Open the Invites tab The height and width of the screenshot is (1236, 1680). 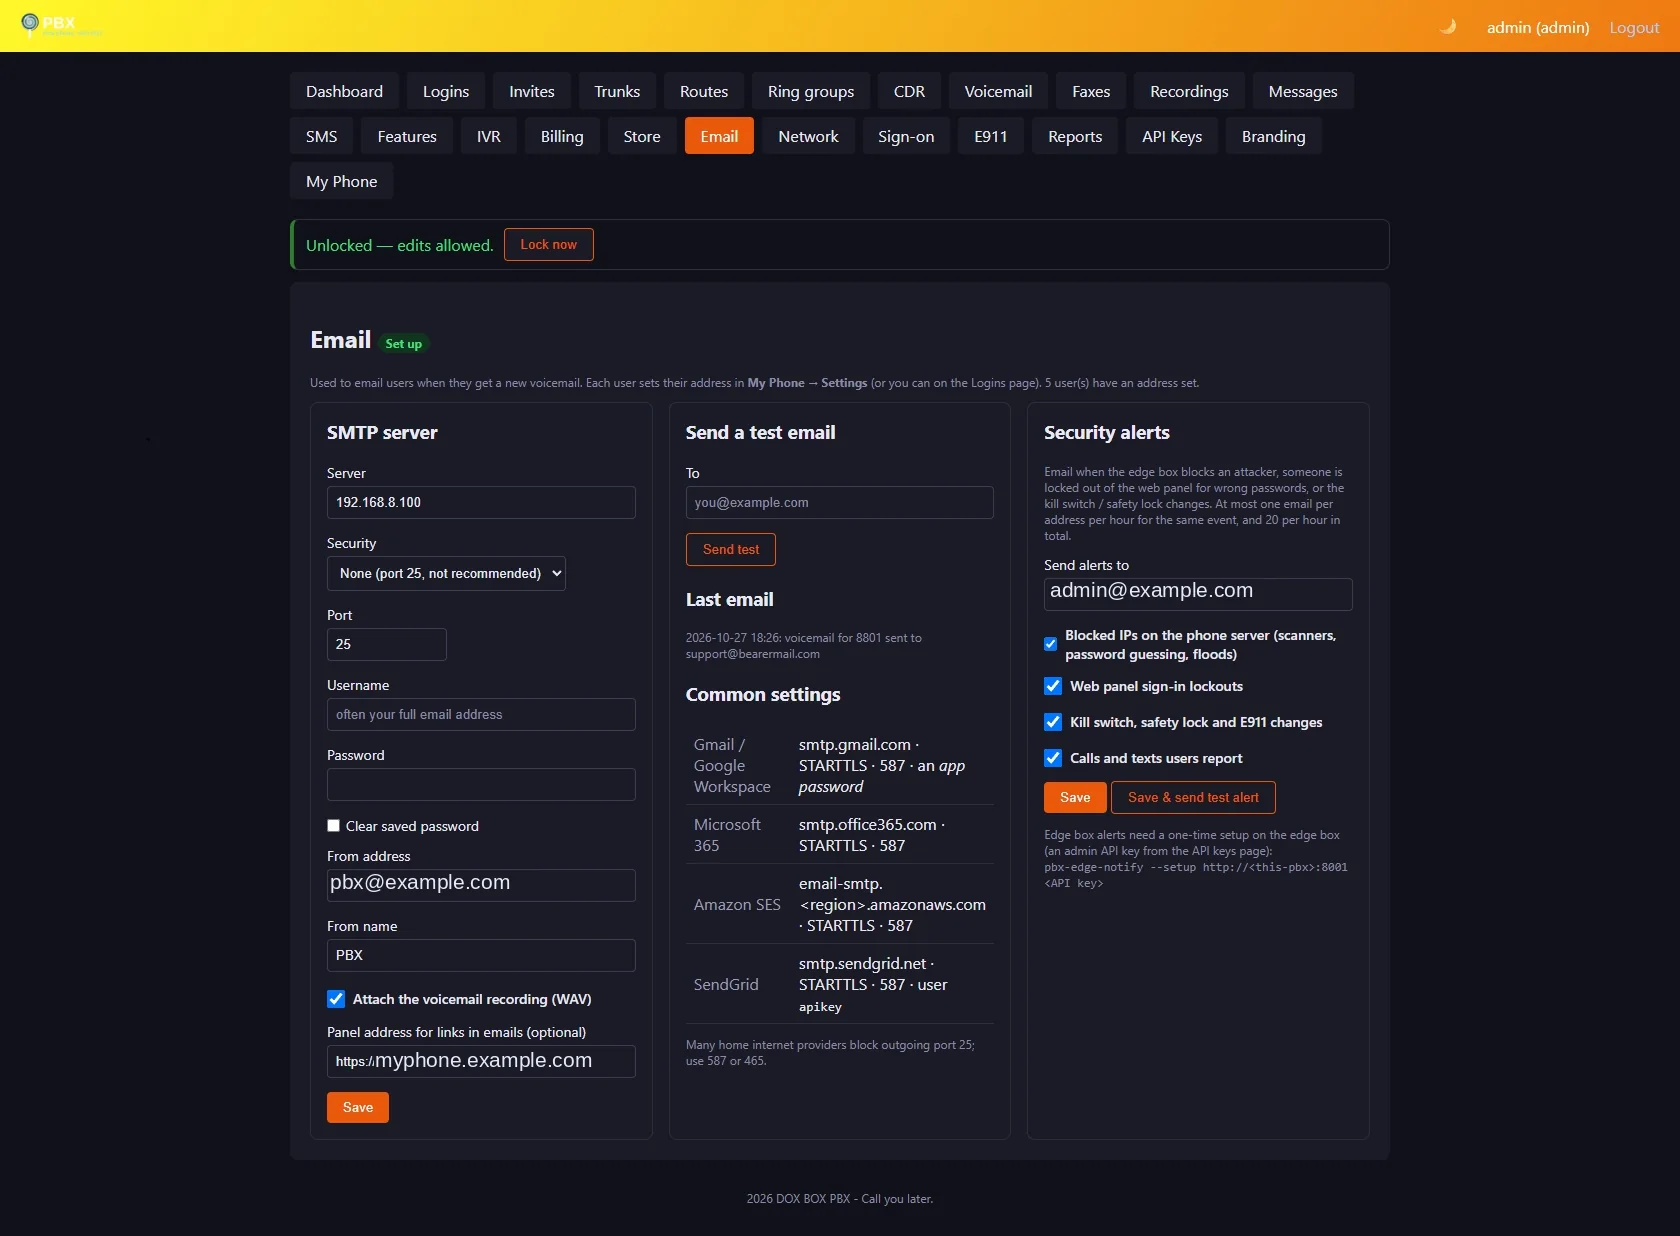[531, 91]
